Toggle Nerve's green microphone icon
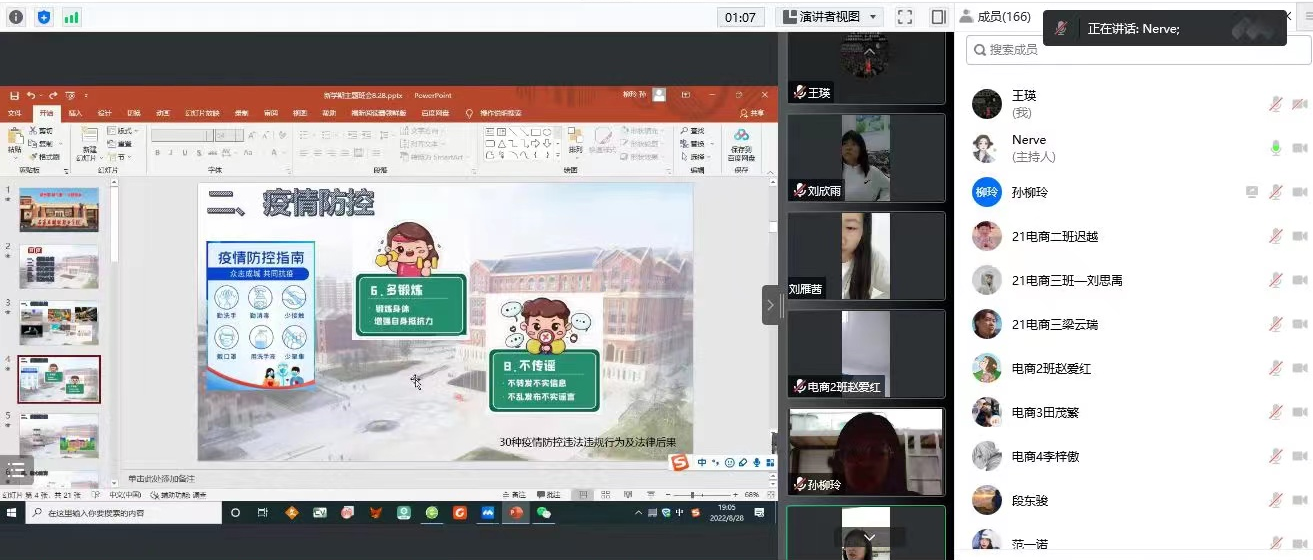 1276,148
